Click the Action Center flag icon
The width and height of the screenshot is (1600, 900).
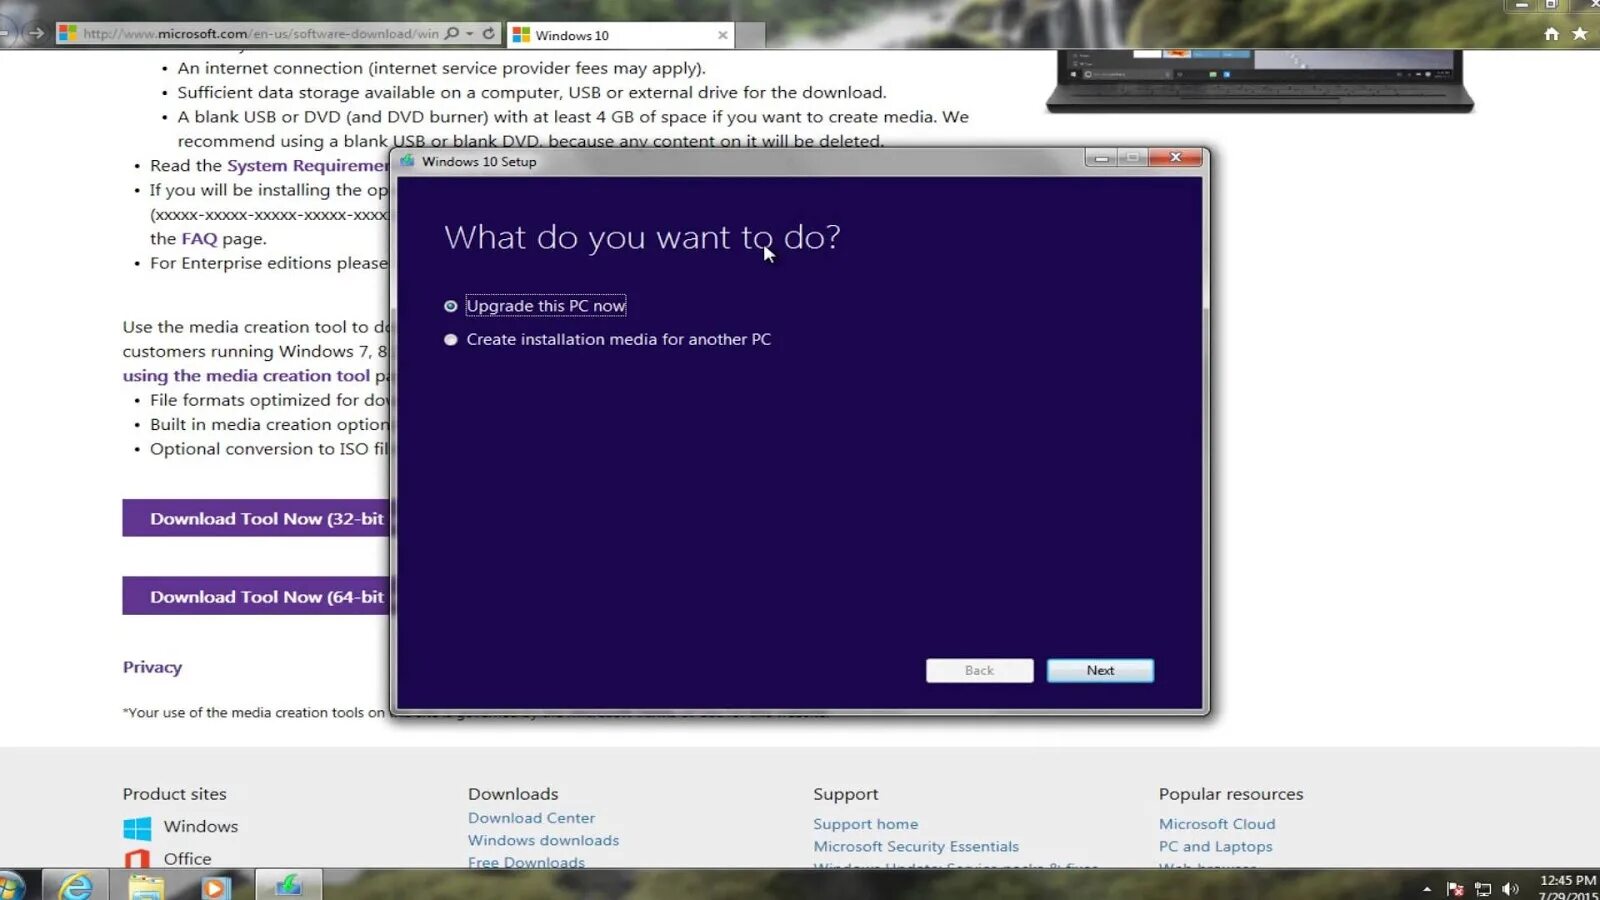click(1455, 889)
